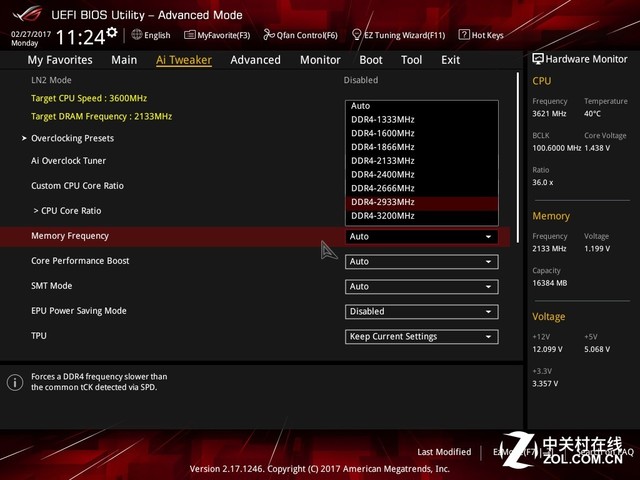Click CPU frequency 3621 MHz value
Viewport: 640px width, 480px height.
(549, 113)
